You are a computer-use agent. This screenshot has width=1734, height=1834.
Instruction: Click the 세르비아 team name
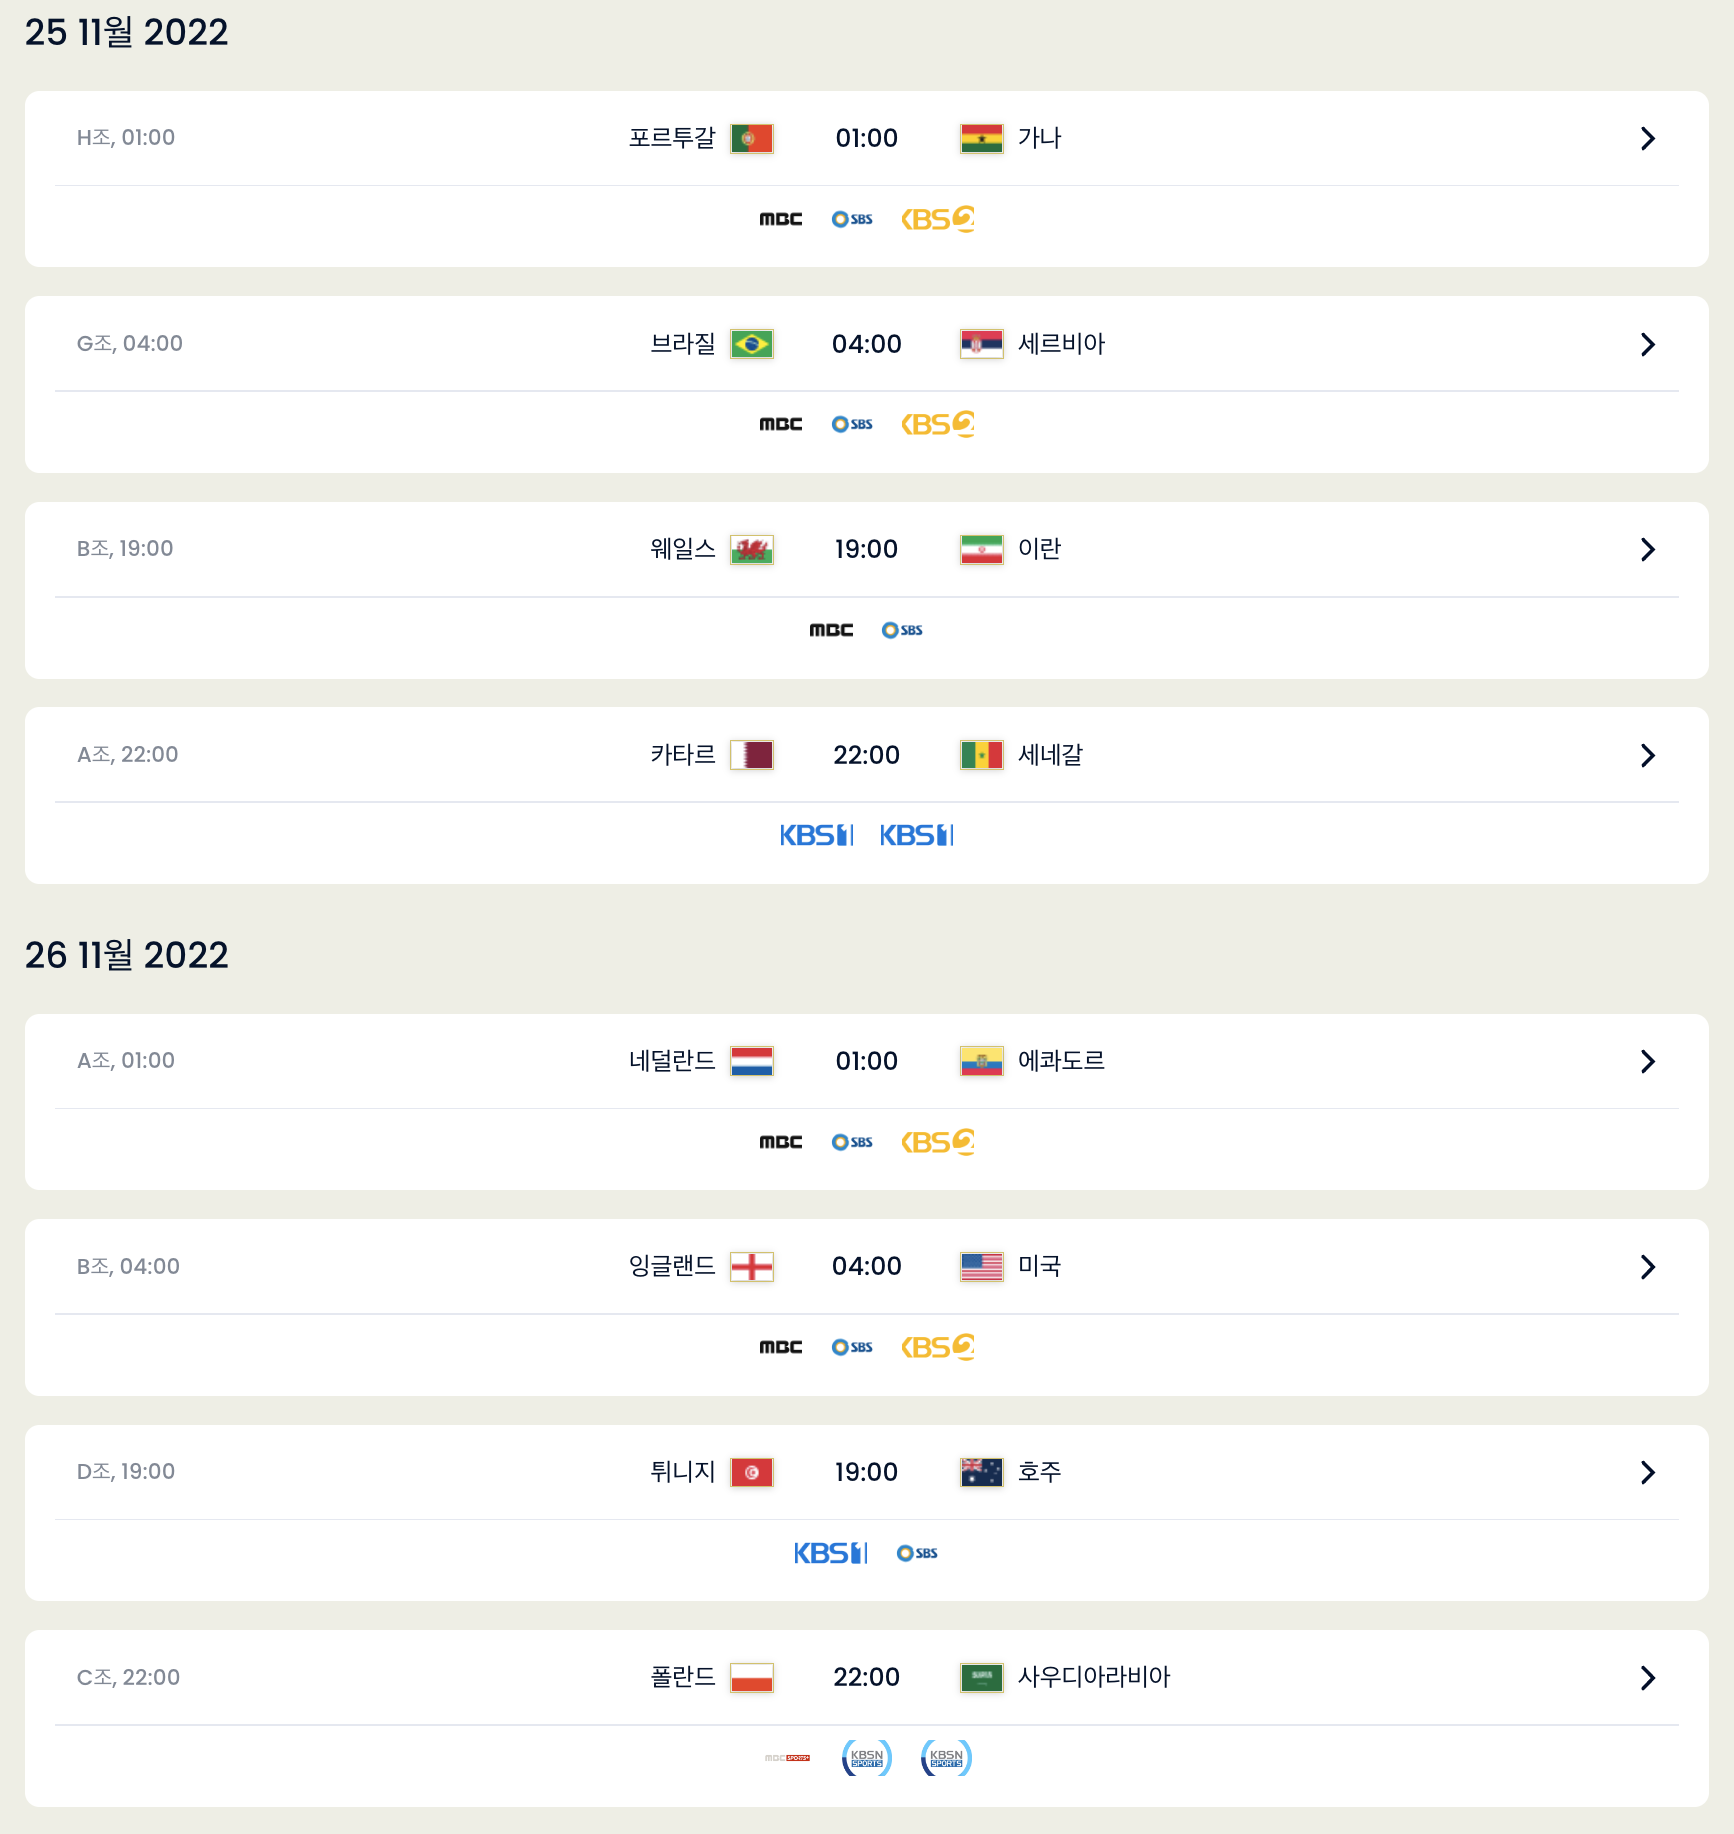tap(1061, 344)
